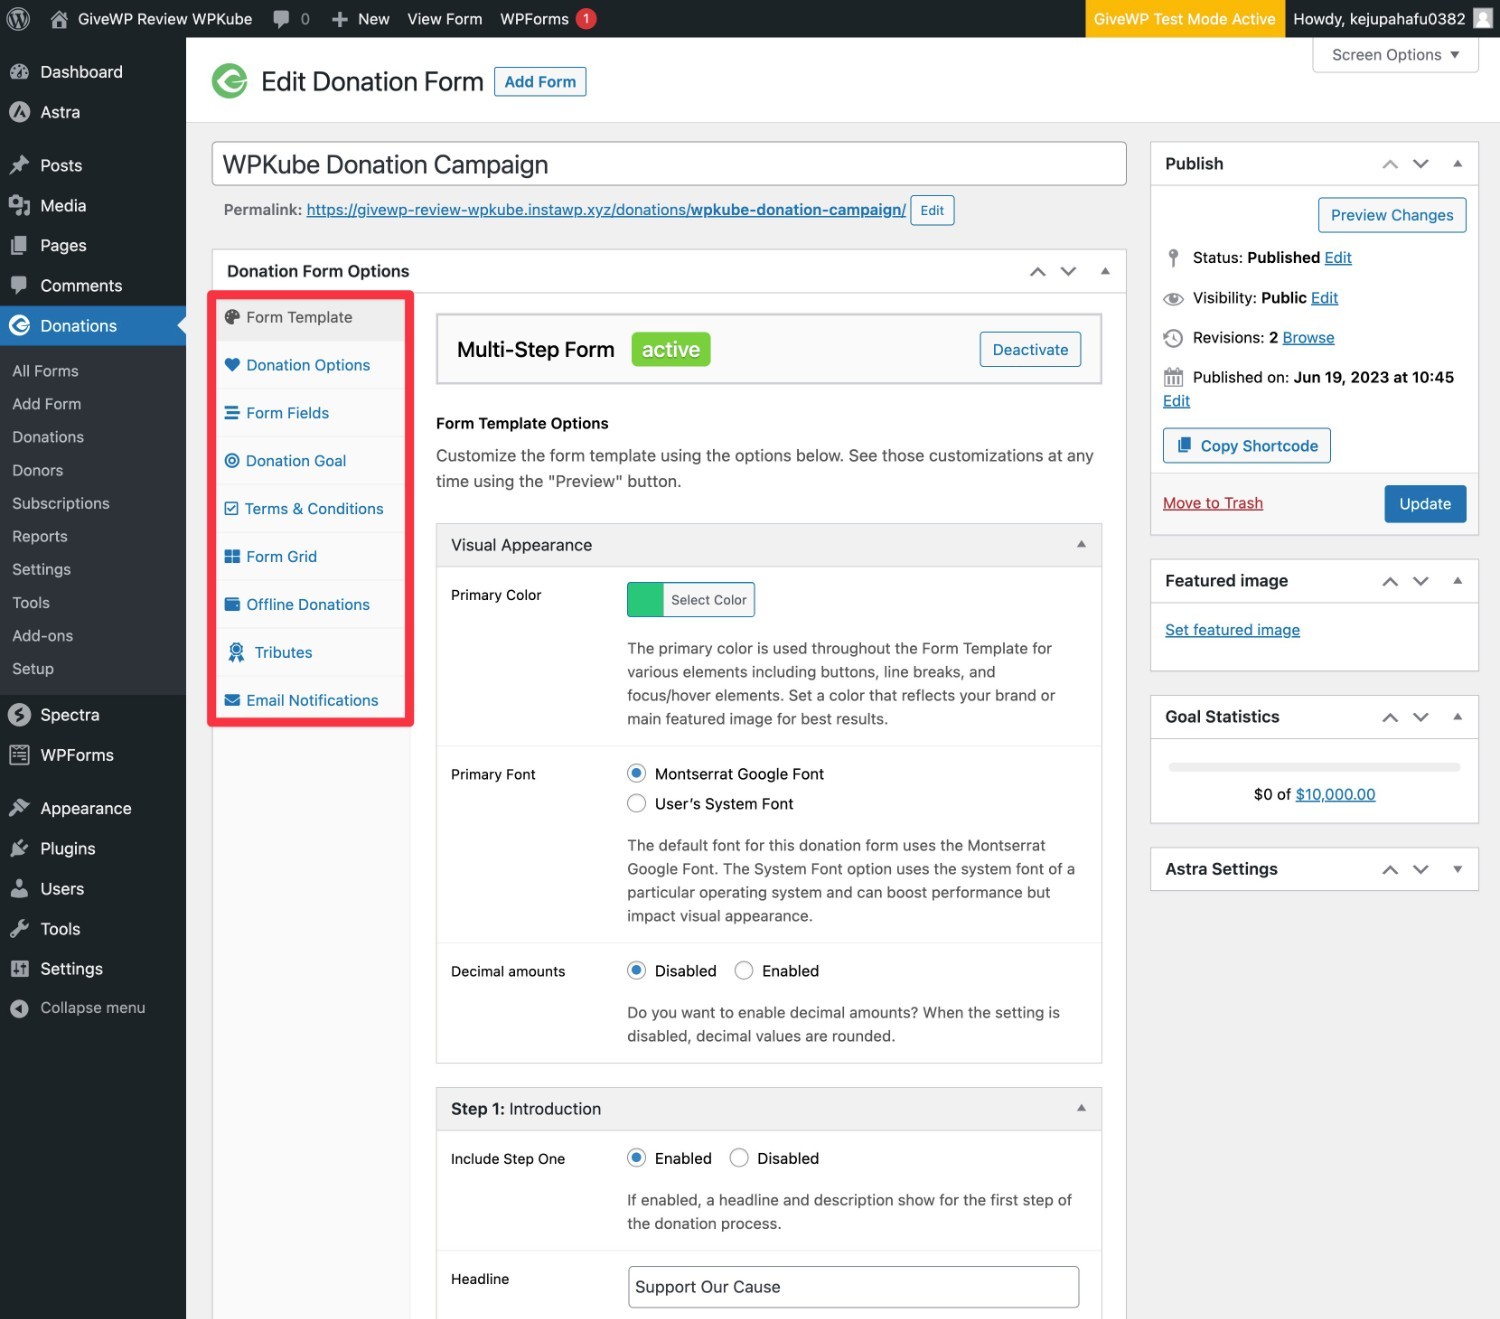Click the Goal Statistics progress bar
The height and width of the screenshot is (1319, 1500).
(x=1314, y=767)
